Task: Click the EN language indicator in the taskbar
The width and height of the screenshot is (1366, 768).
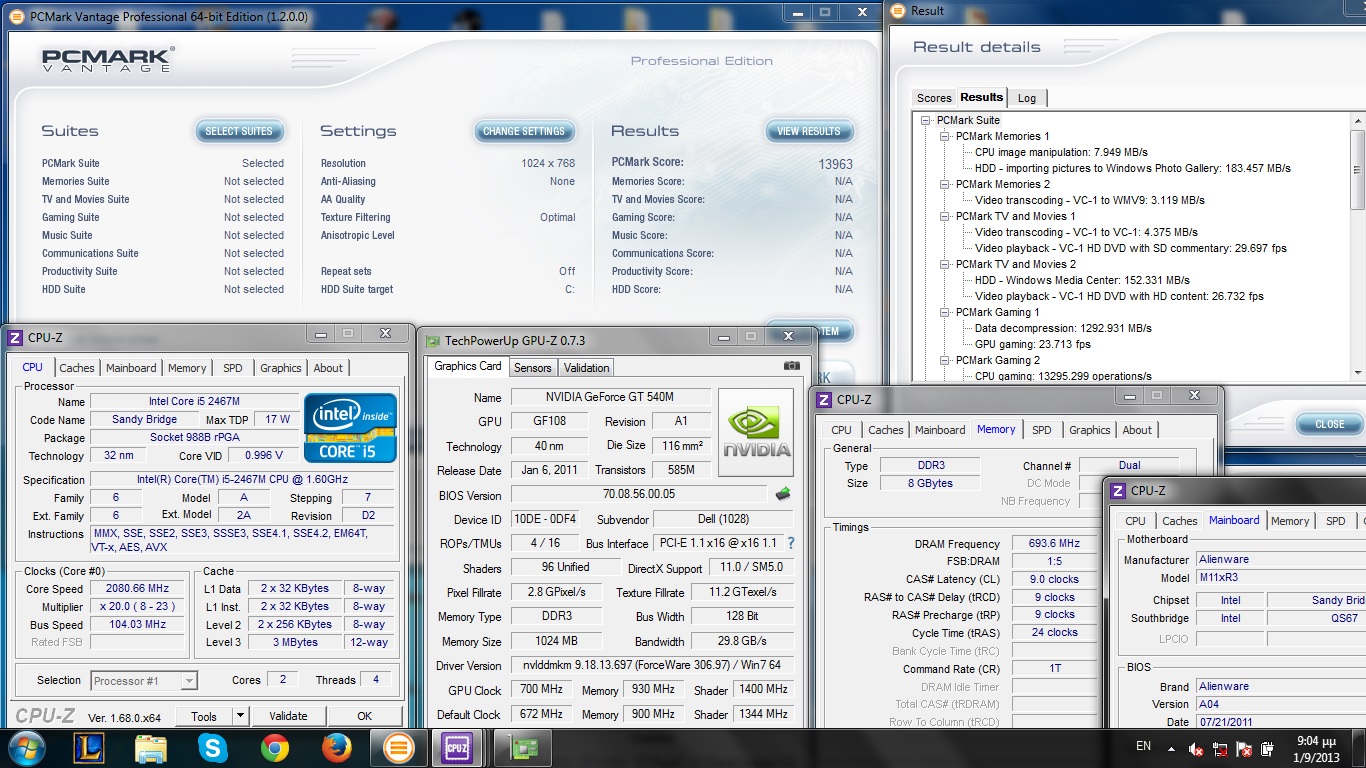Action: 1144,746
